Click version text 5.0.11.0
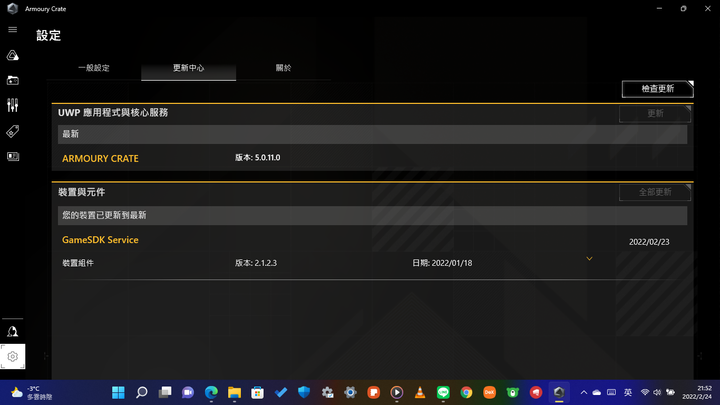Image resolution: width=720 pixels, height=405 pixels. 267,158
